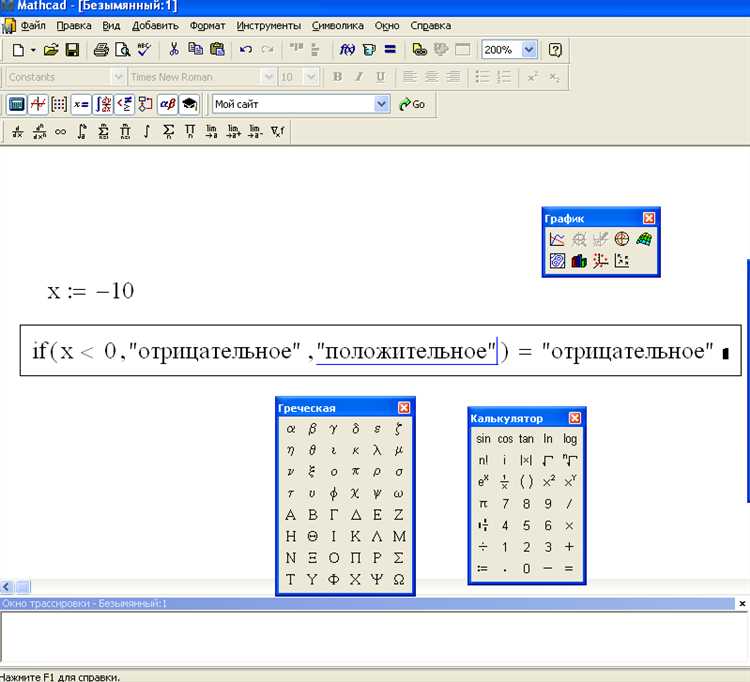The image size is (750, 682).
Task: Open the Символика menu
Action: tap(338, 26)
